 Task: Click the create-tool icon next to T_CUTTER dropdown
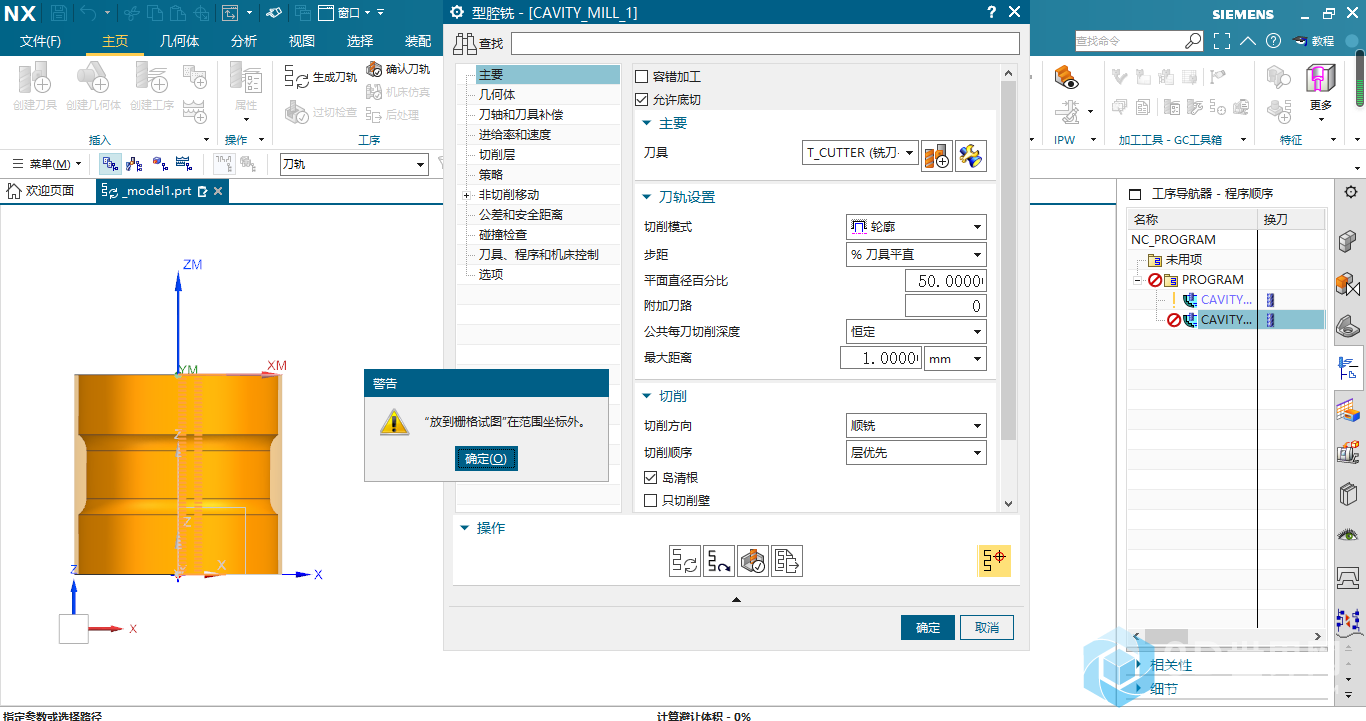coord(937,155)
